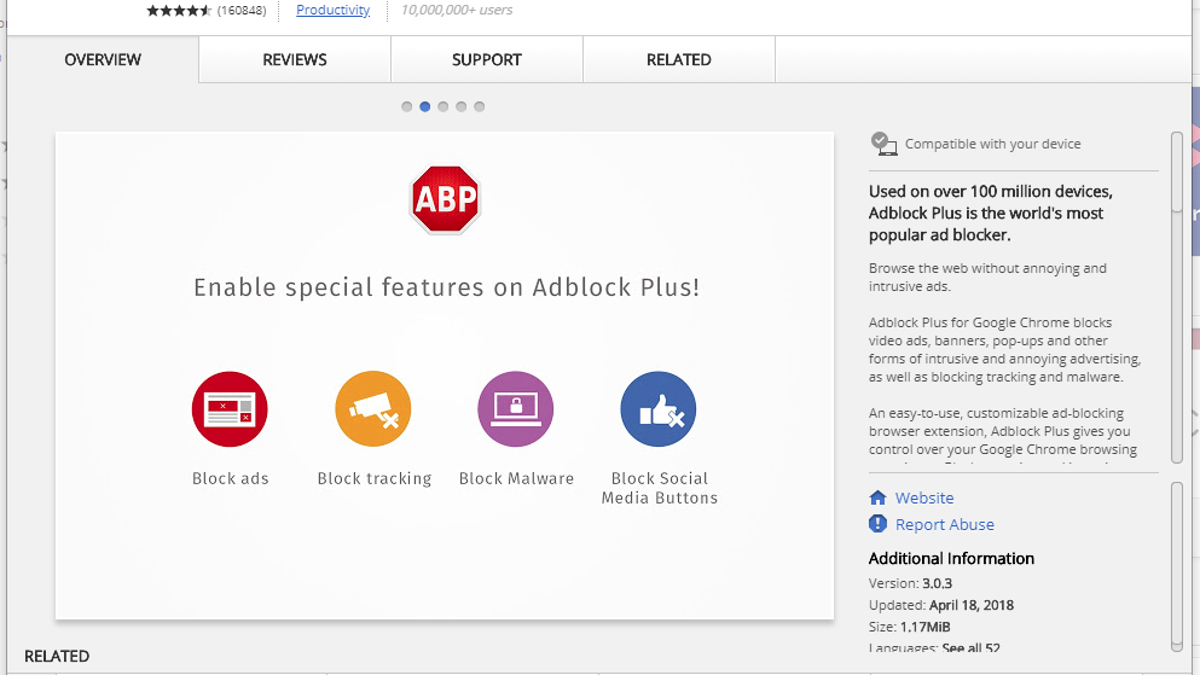Click the Additional Information heading
Screen dimensions: 1200x675
point(951,558)
